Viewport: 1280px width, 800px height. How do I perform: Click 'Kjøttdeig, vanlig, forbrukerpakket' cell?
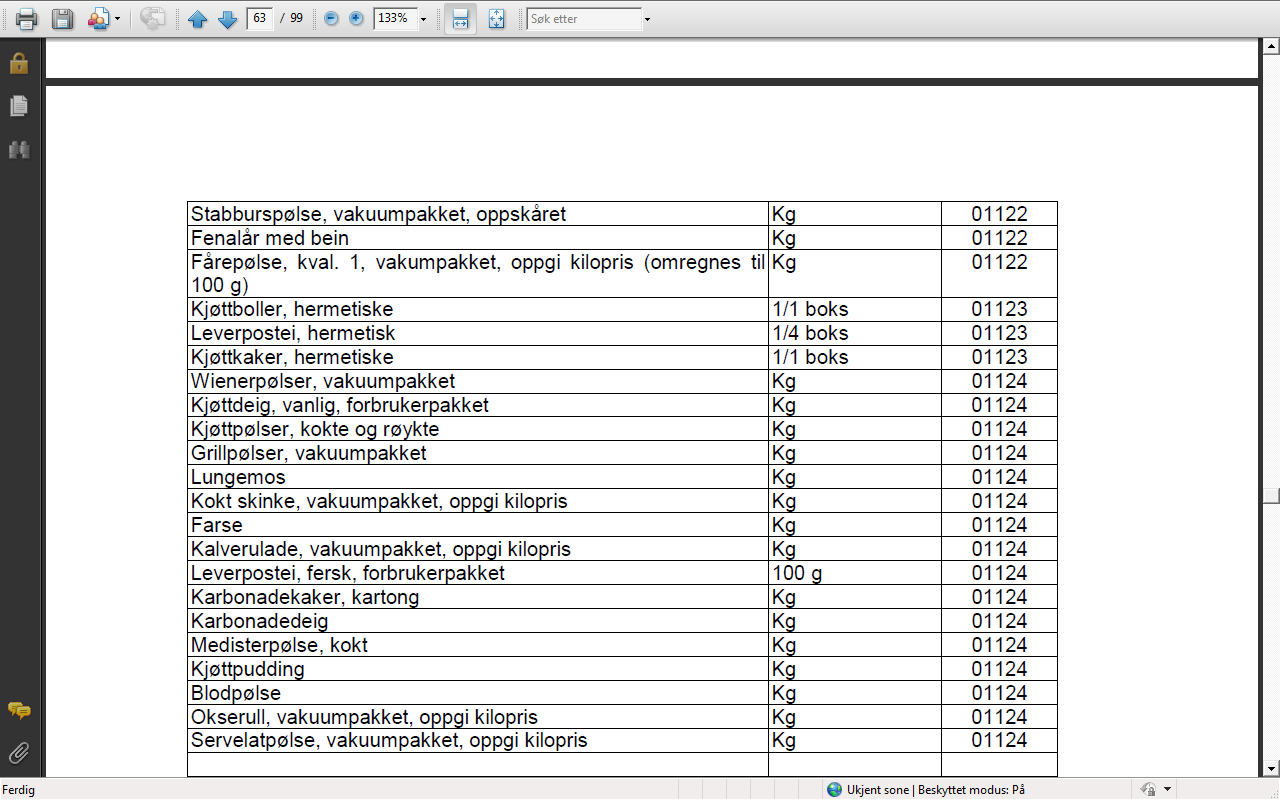478,405
